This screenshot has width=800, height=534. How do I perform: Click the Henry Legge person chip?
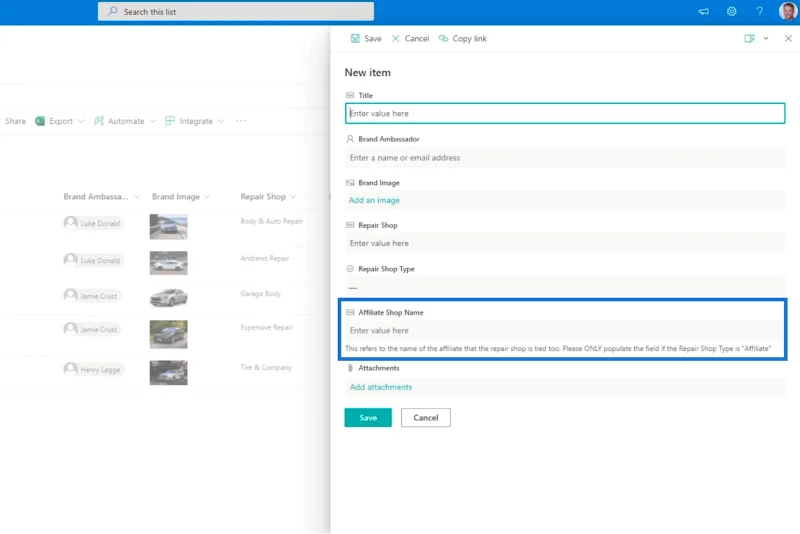(x=93, y=369)
